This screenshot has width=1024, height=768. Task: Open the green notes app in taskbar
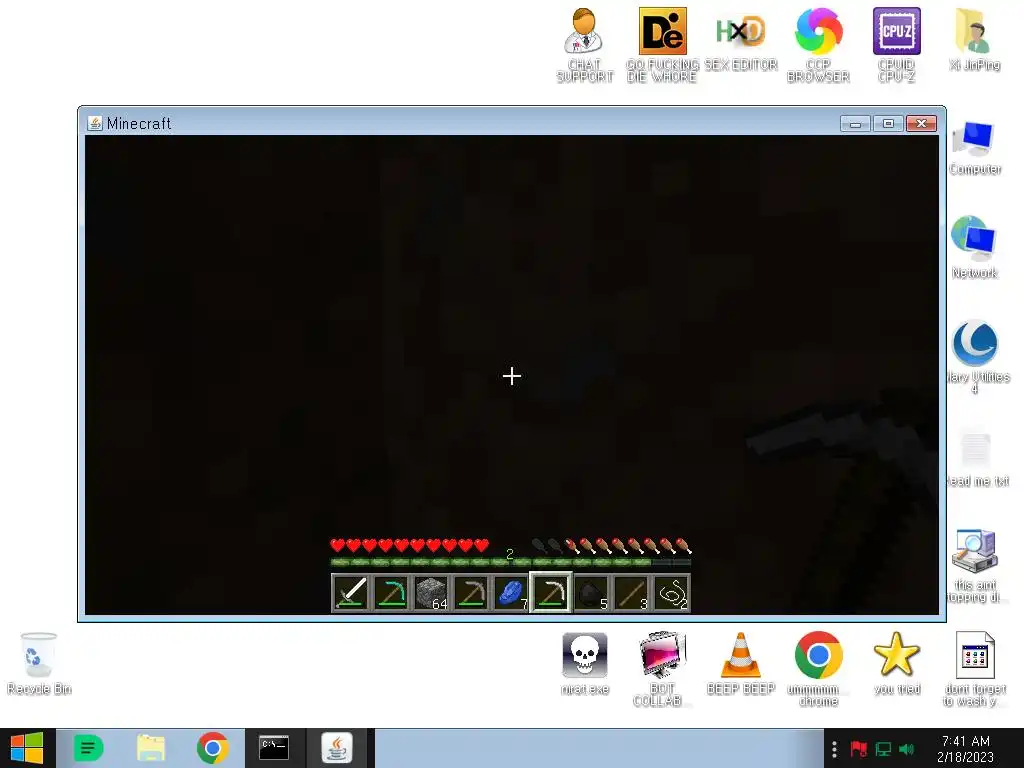tap(89, 748)
